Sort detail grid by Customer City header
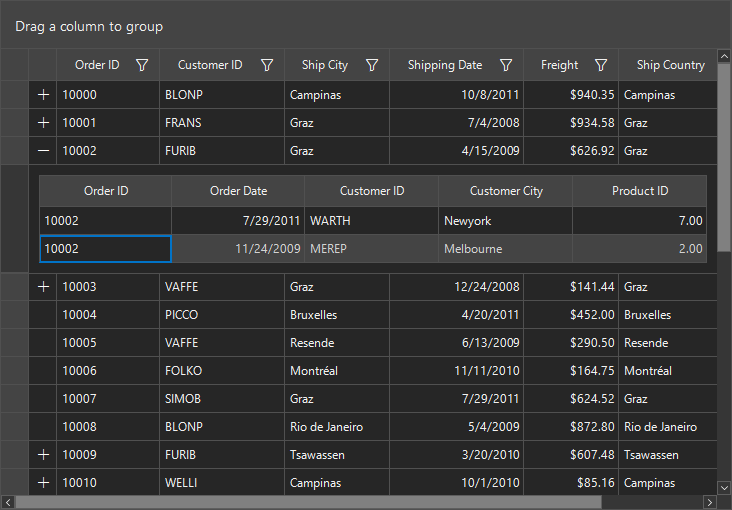Screen dimensions: 732x510 506,191
